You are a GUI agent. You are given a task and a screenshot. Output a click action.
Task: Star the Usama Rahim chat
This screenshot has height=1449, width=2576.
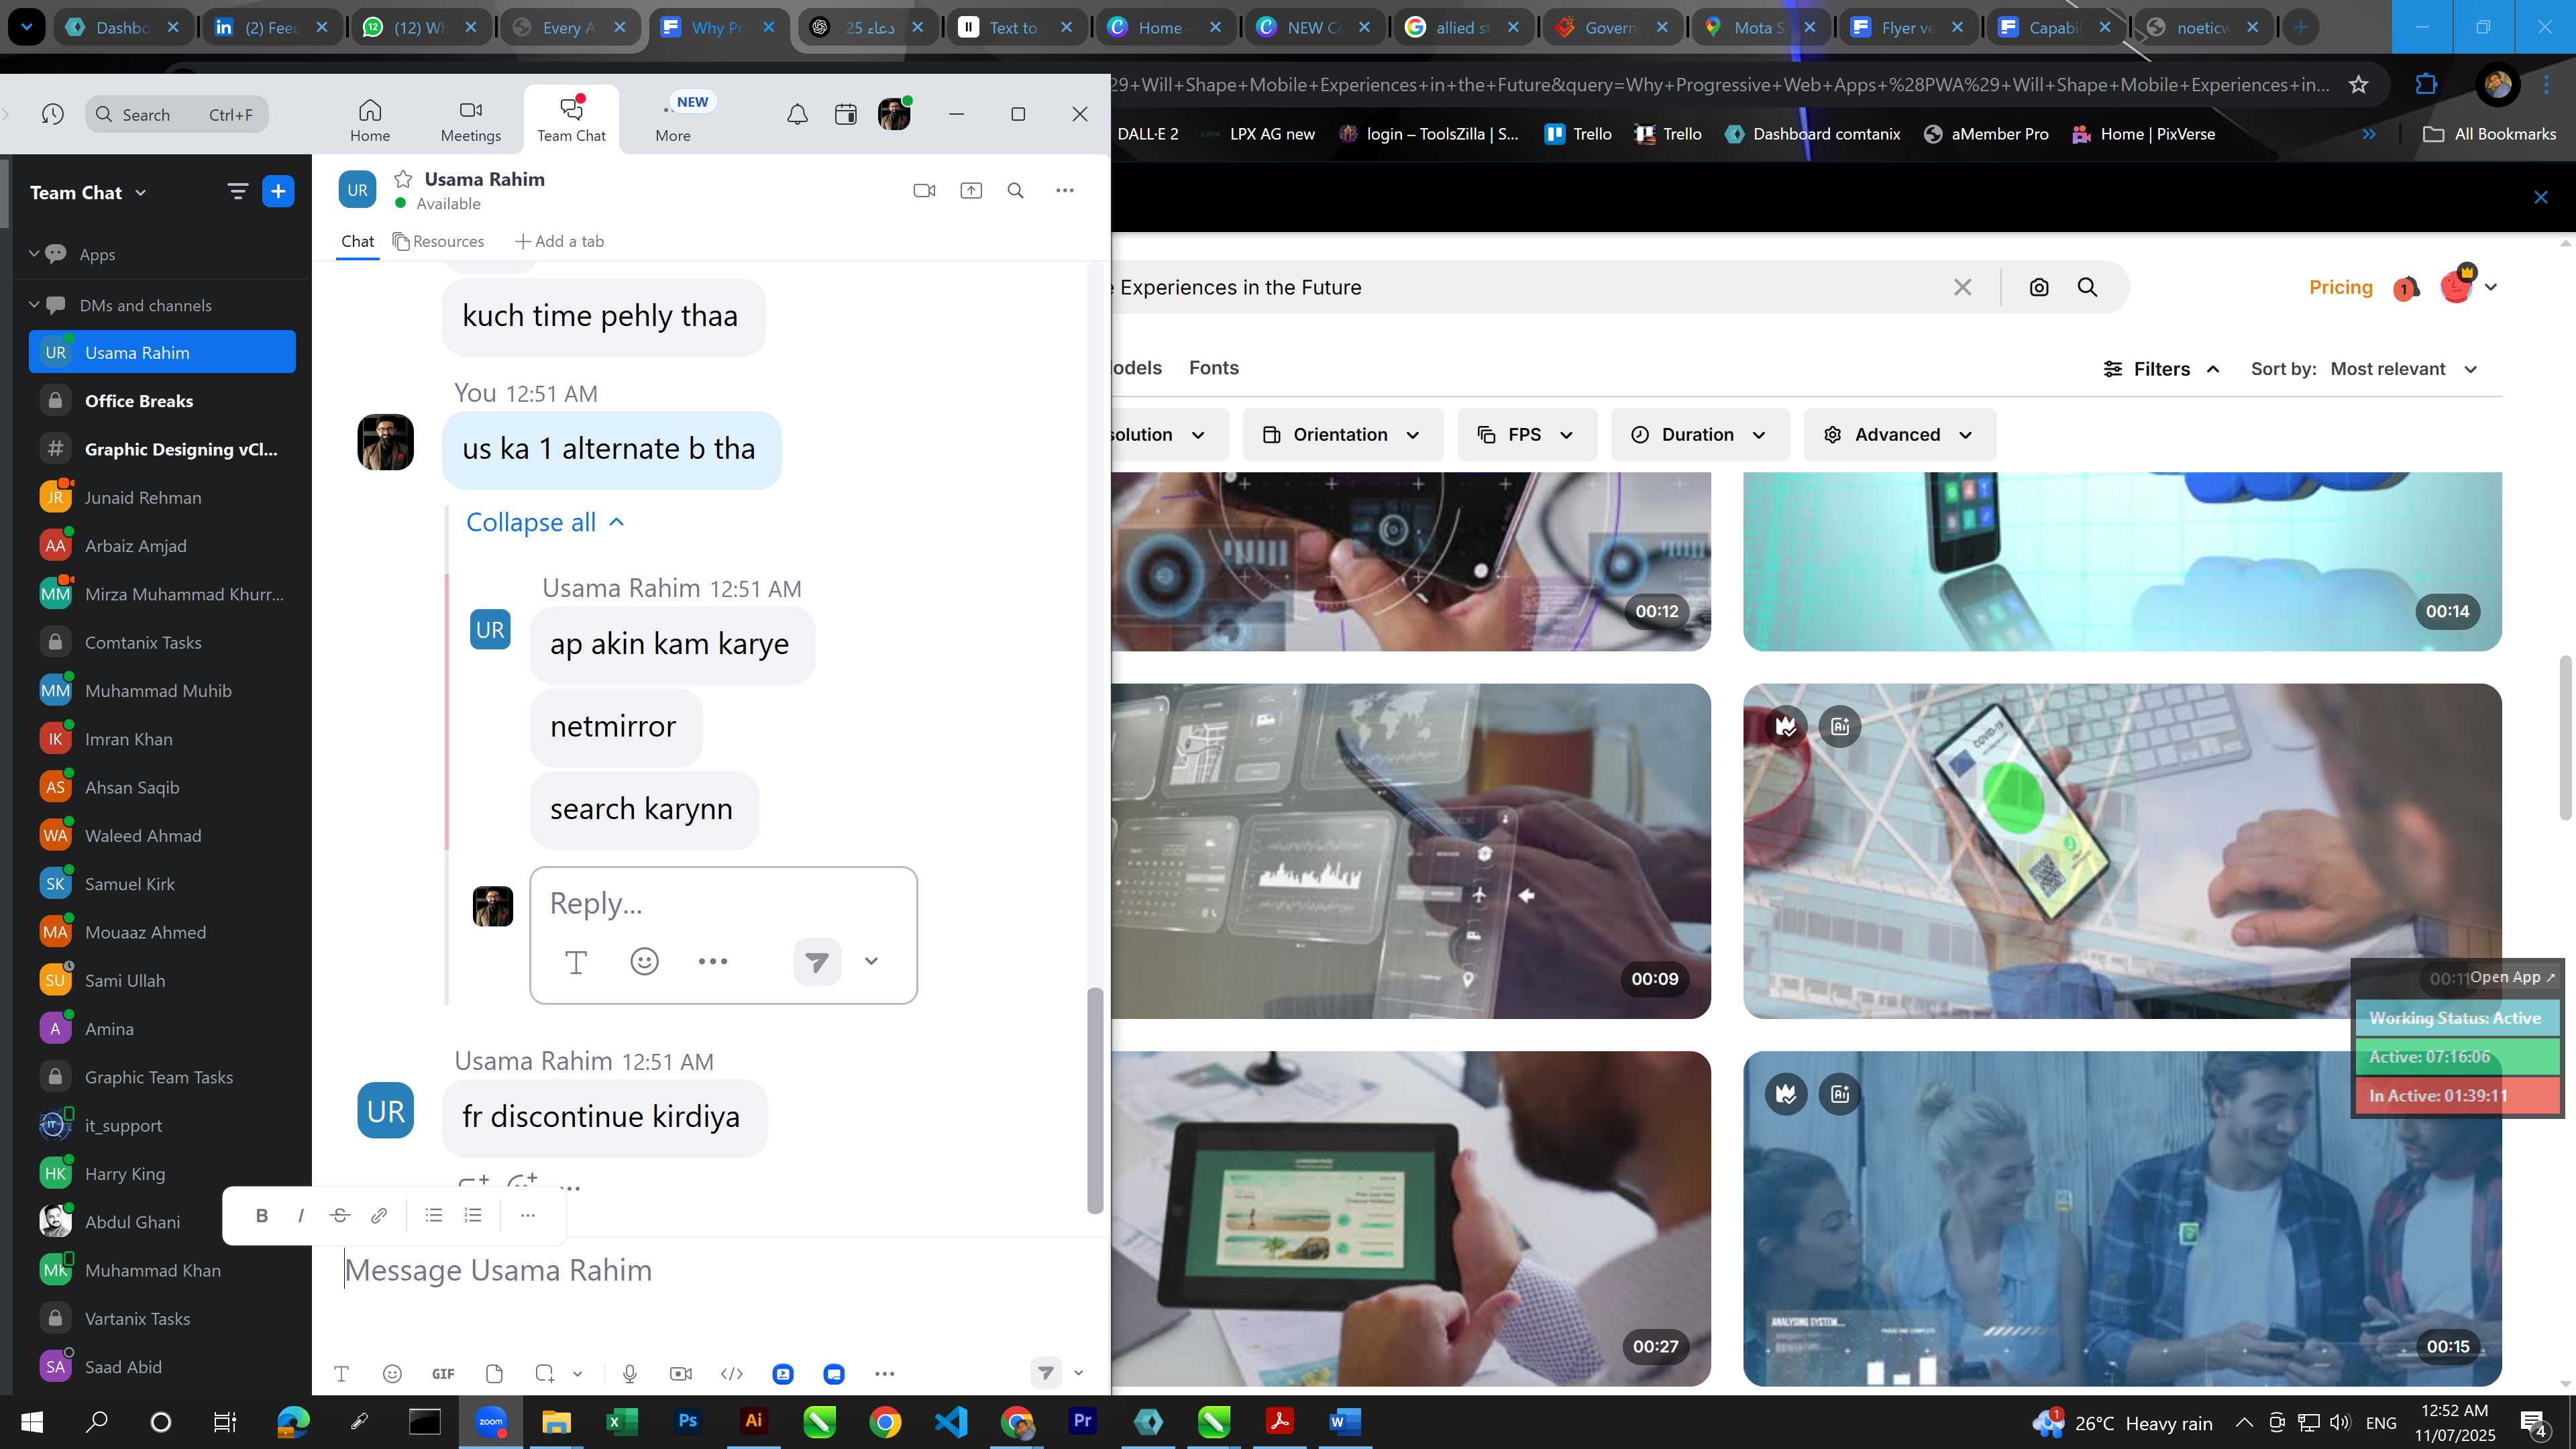403,179
